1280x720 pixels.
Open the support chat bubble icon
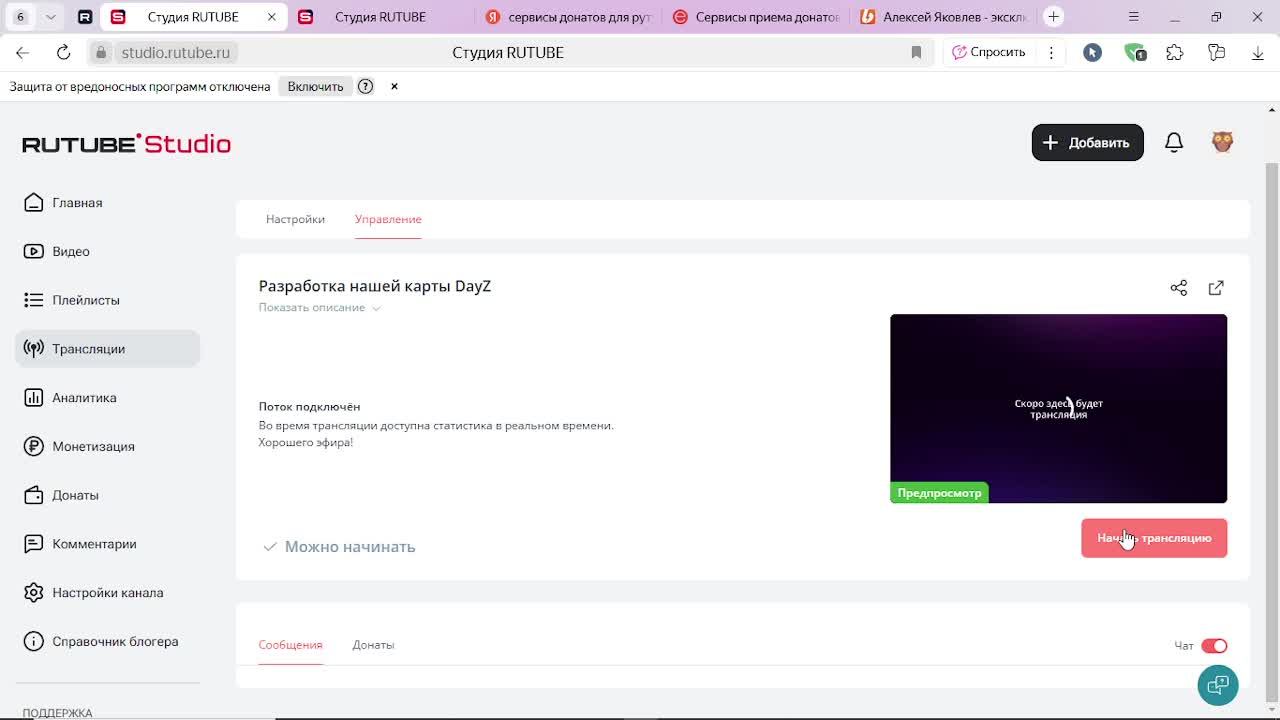coord(1218,685)
